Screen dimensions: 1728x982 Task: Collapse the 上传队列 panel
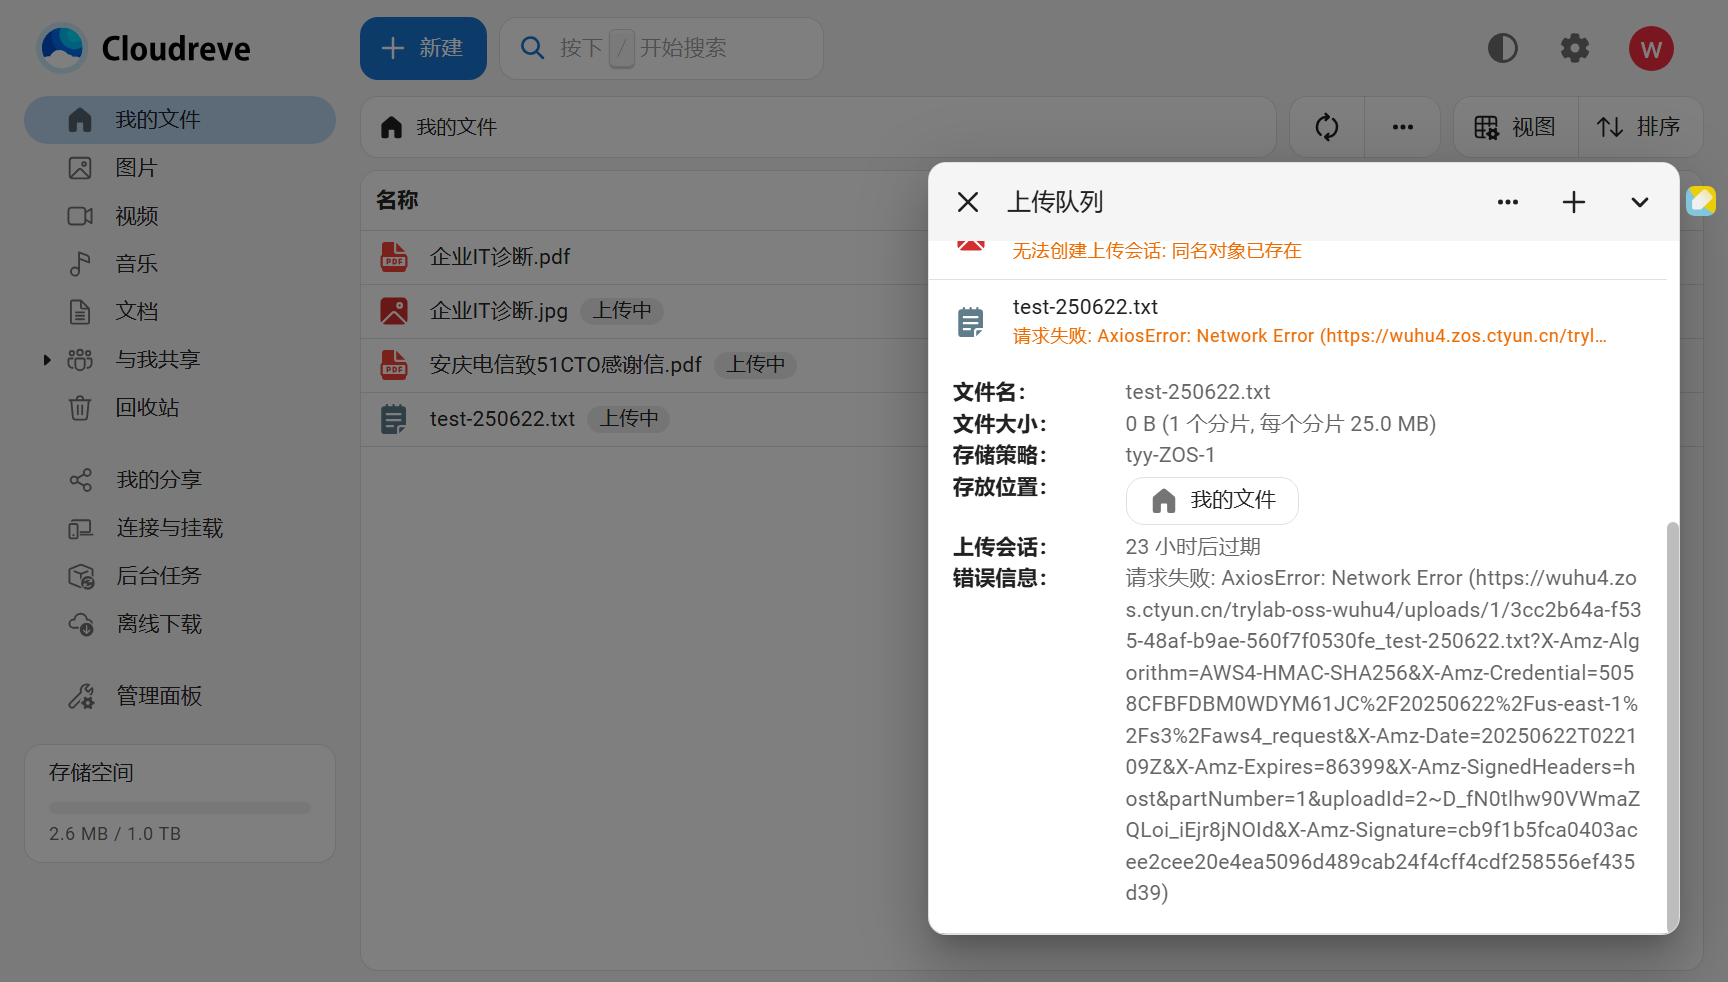(1639, 202)
